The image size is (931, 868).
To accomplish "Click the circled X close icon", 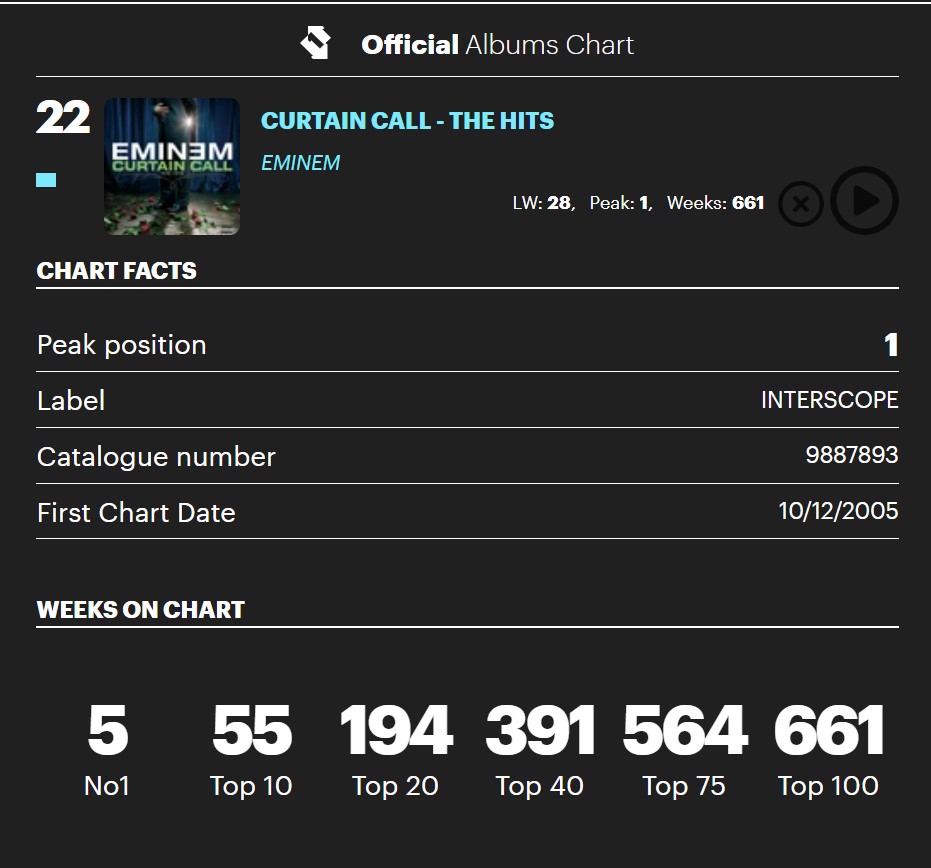I will pyautogui.click(x=800, y=204).
